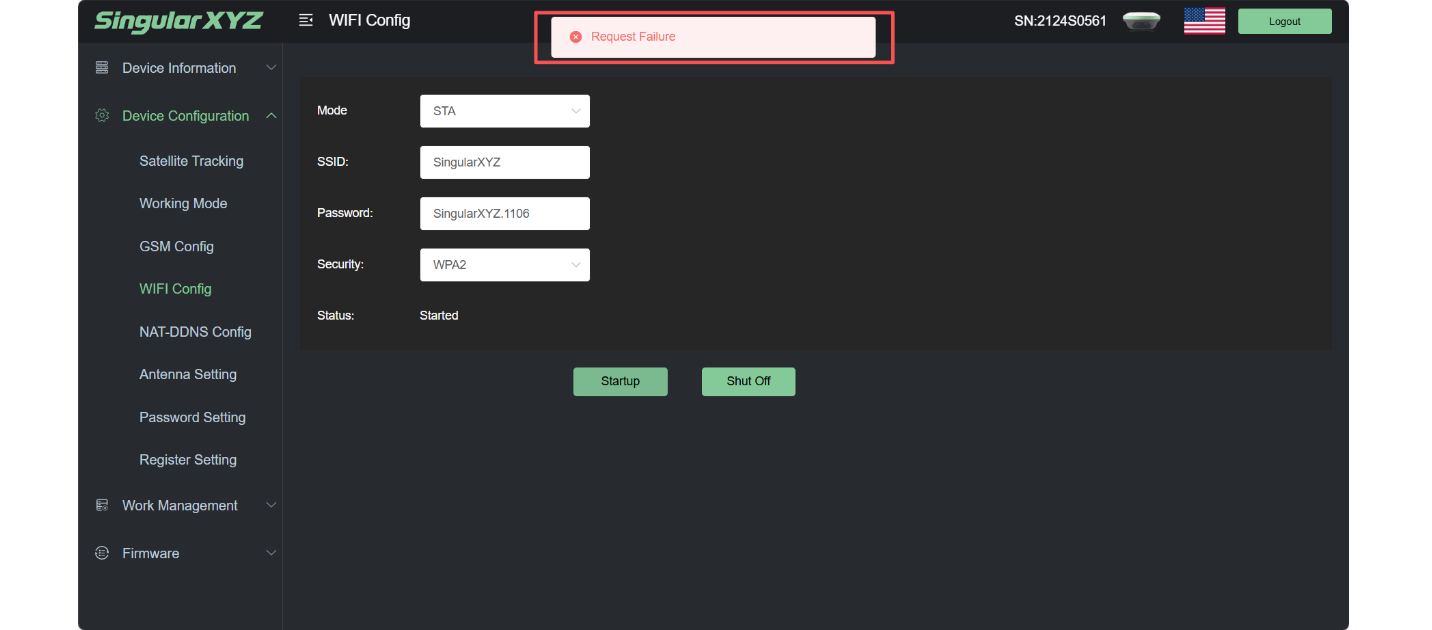Screen dimensions: 1432x630
Task: Click the Work Management icon
Action: click(101, 506)
